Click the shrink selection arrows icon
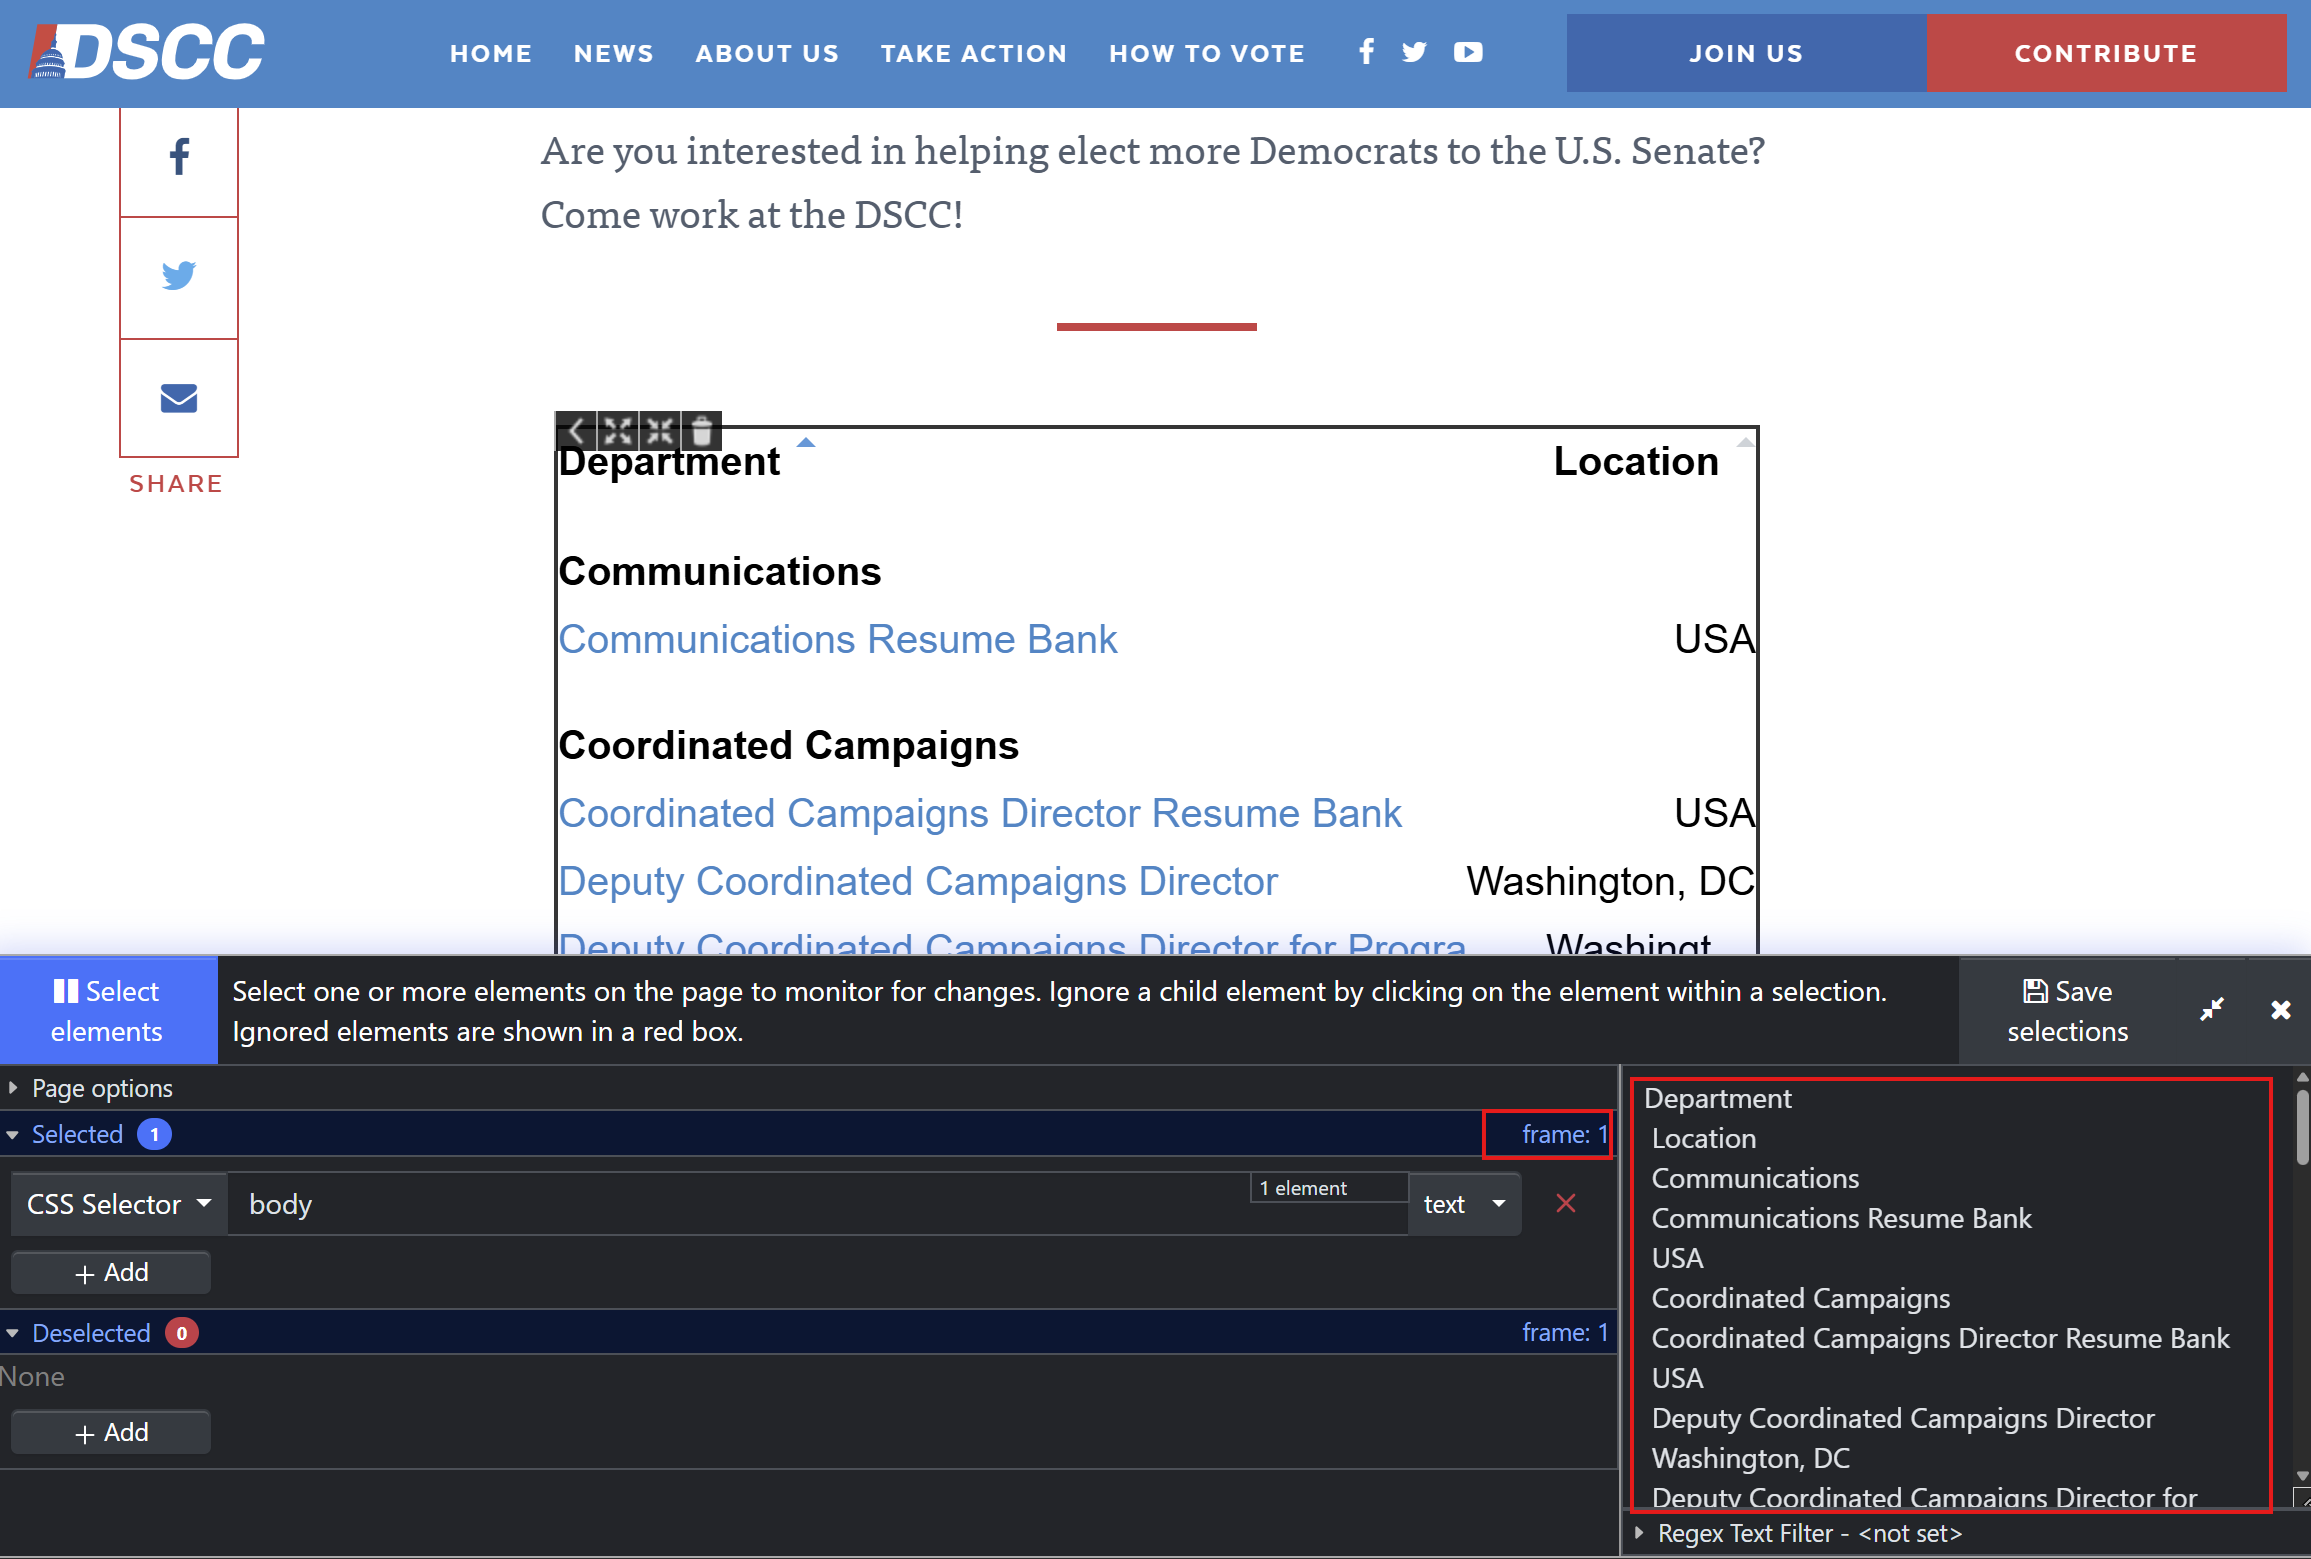The height and width of the screenshot is (1559, 2311). 660,431
